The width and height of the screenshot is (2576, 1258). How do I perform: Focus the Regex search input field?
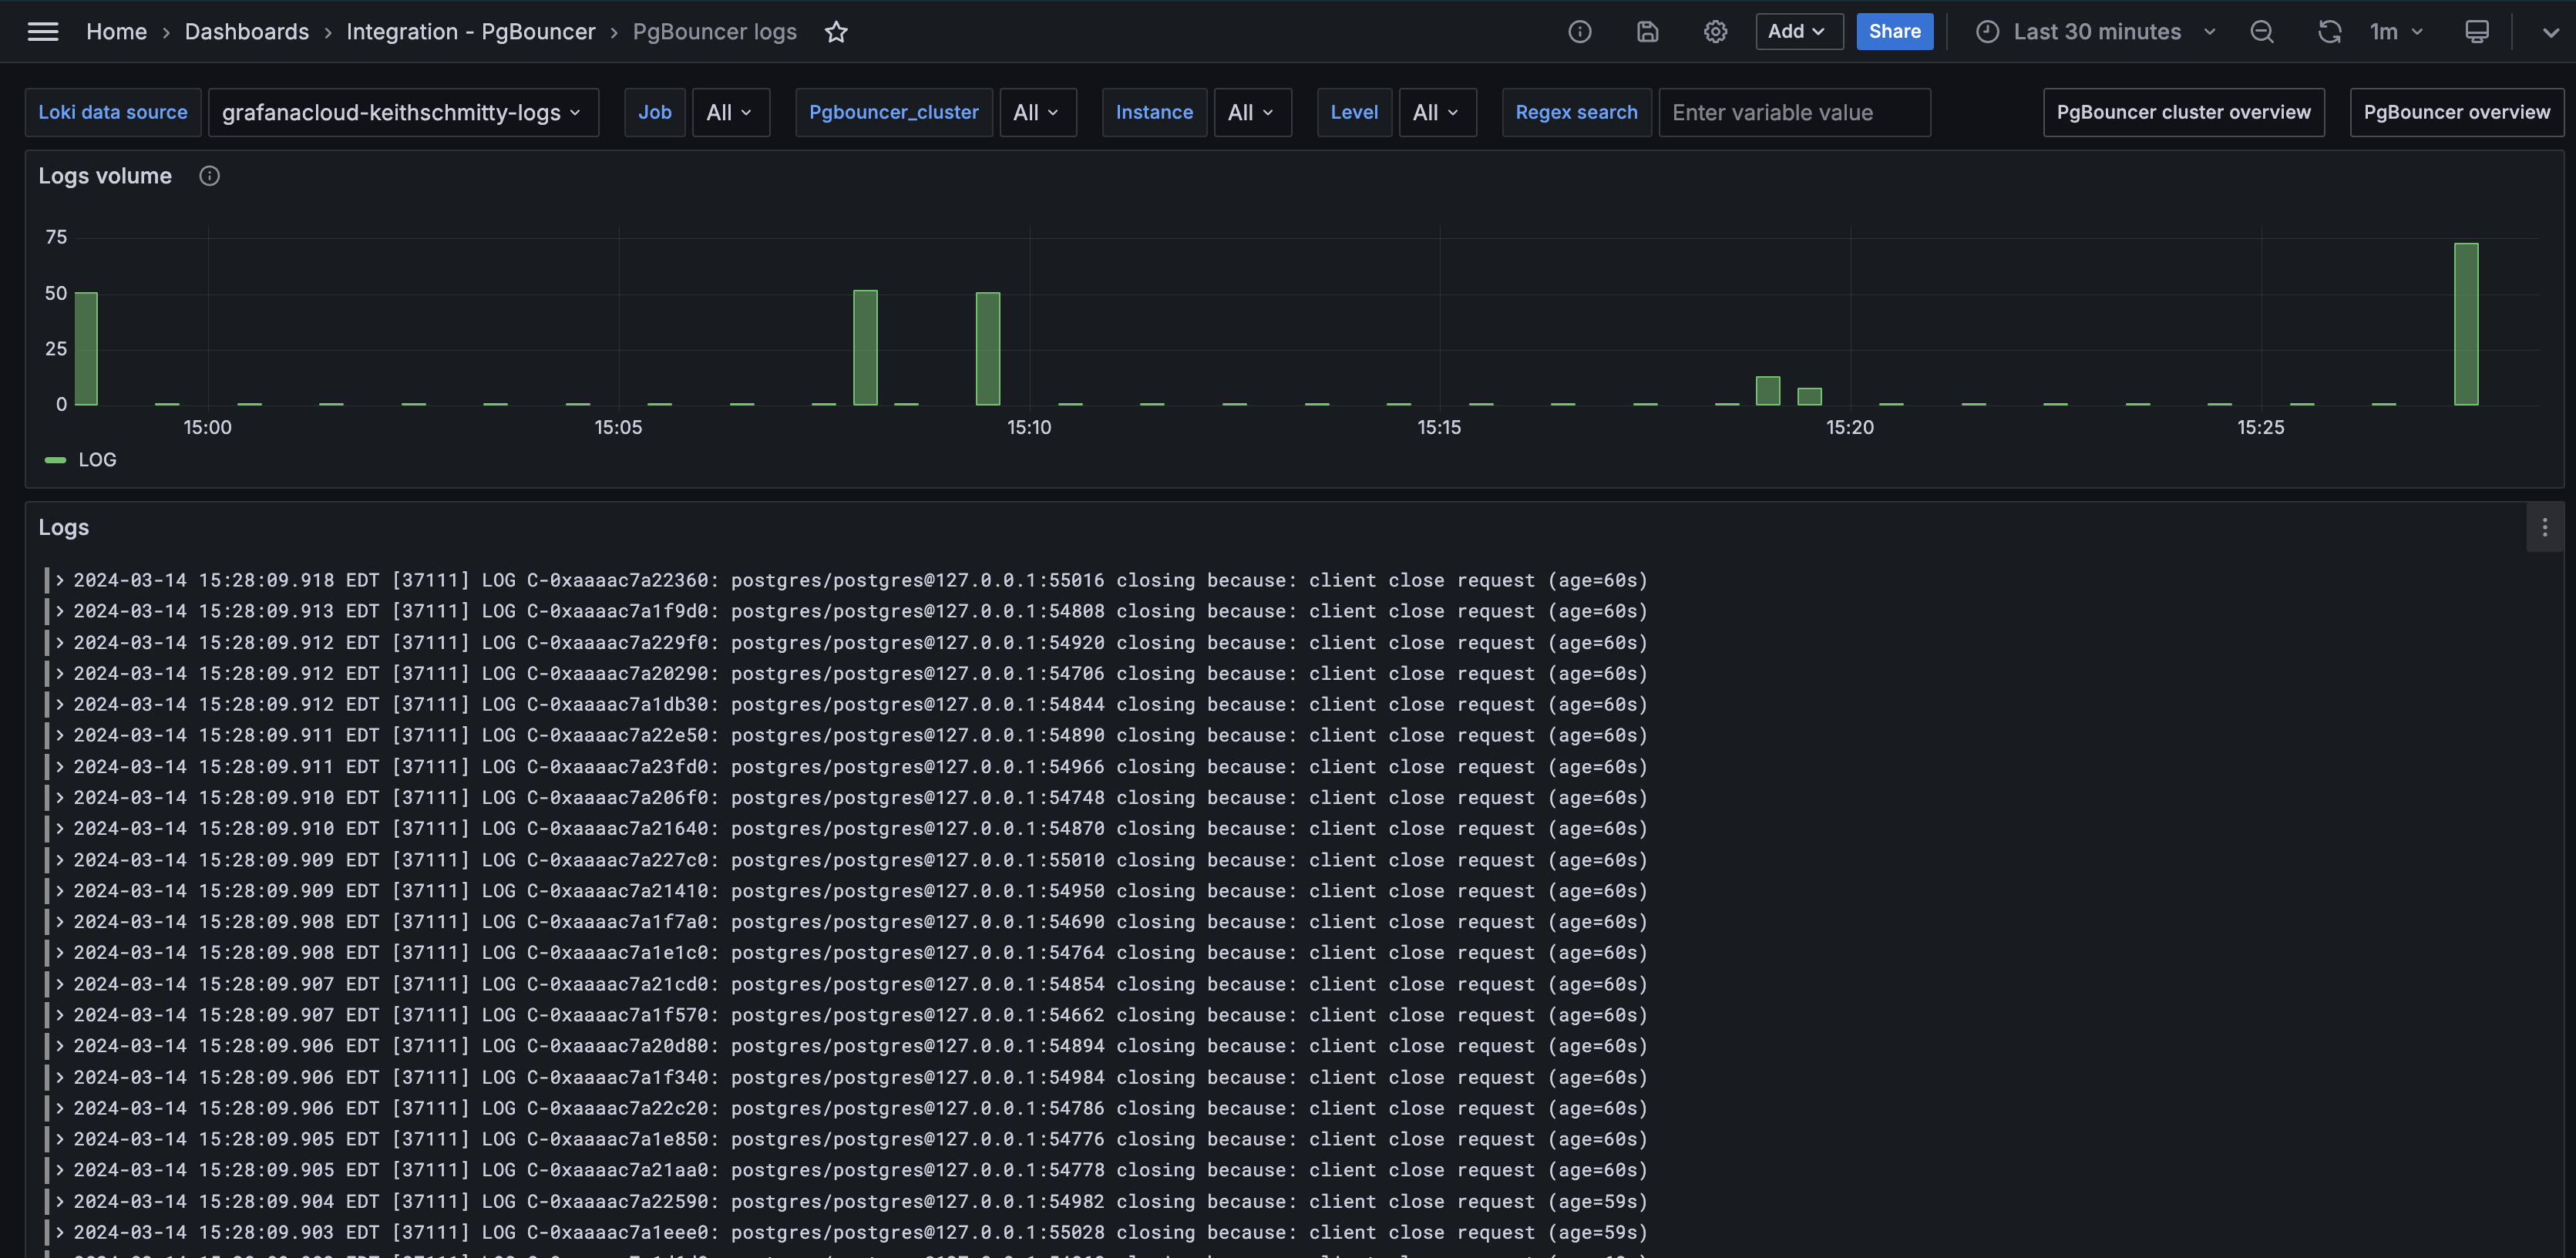click(x=1793, y=113)
